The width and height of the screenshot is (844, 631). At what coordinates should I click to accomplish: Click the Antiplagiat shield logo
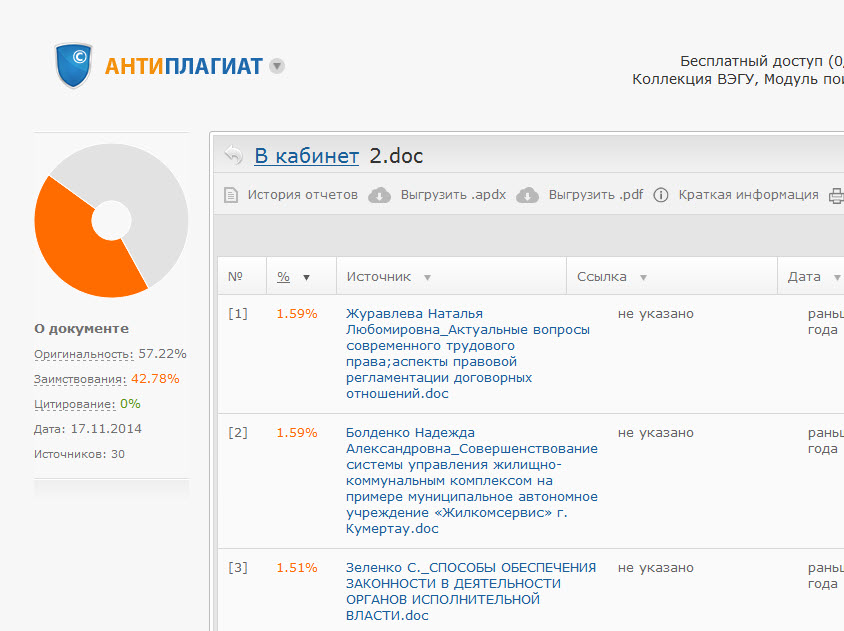coord(74,65)
